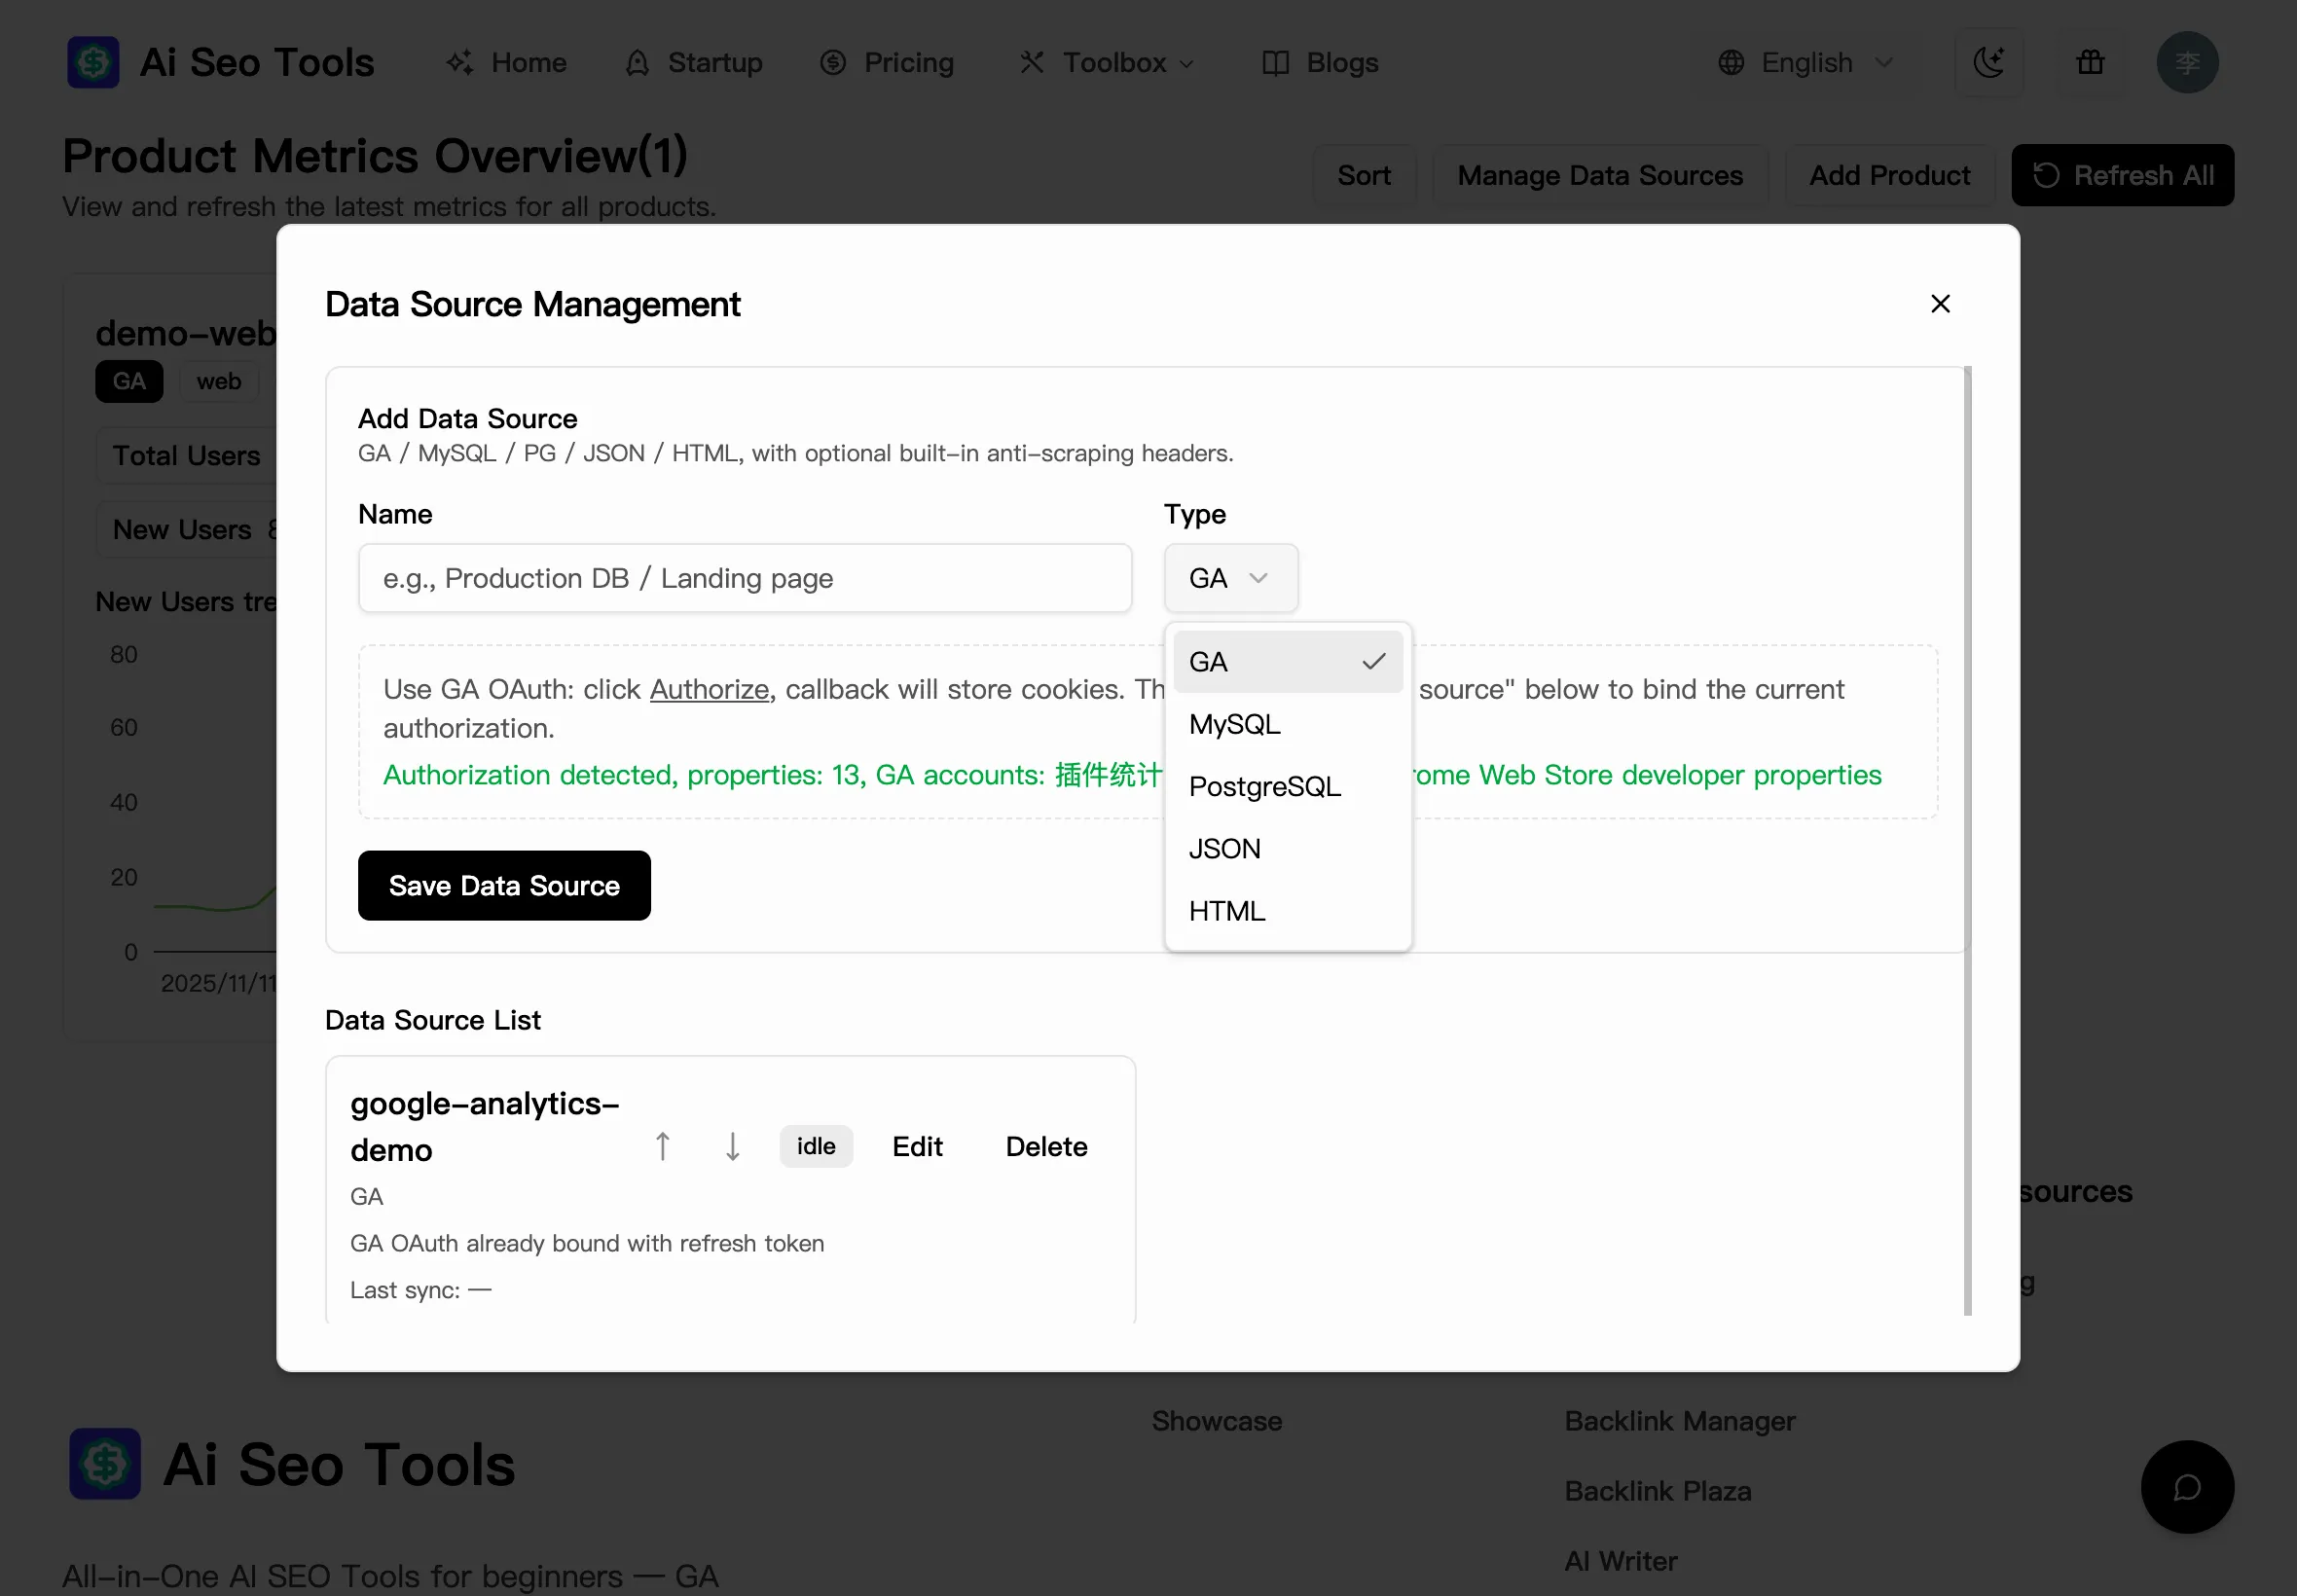Move google-analytics-demo down with the arrow icon
This screenshot has width=2297, height=1596.
tap(731, 1146)
